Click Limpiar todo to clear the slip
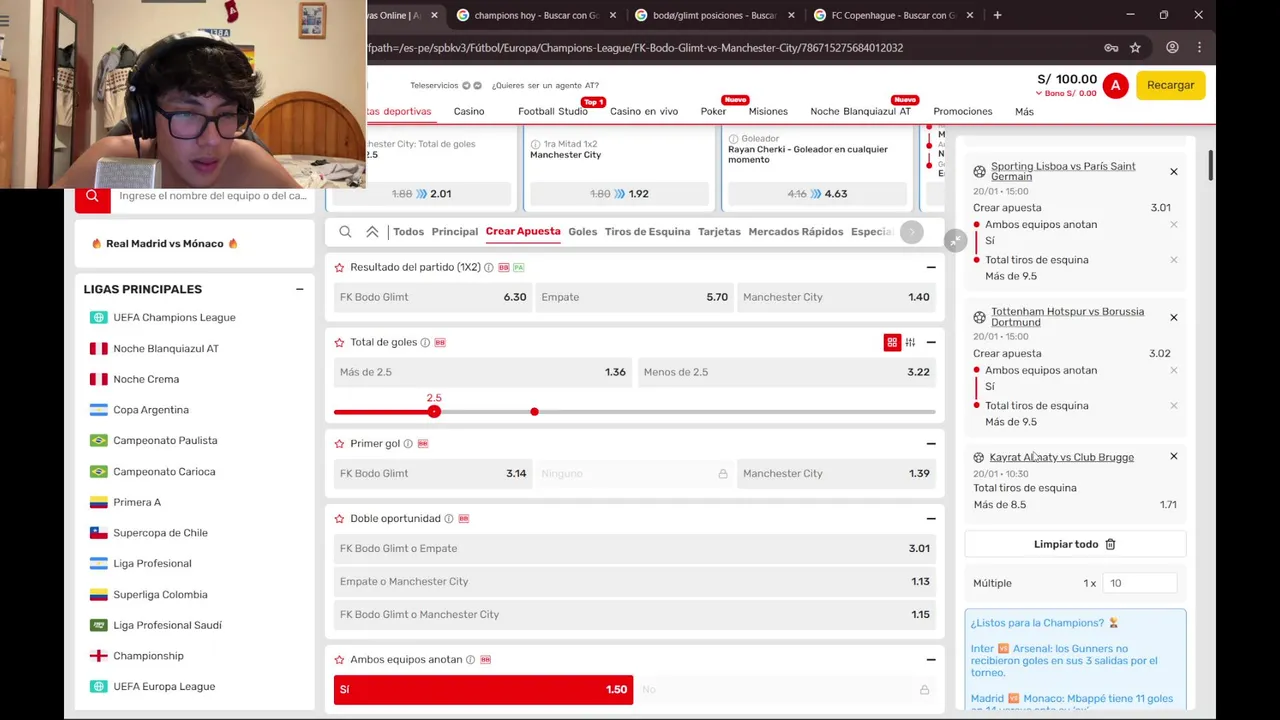The height and width of the screenshot is (720, 1280). coord(1075,545)
